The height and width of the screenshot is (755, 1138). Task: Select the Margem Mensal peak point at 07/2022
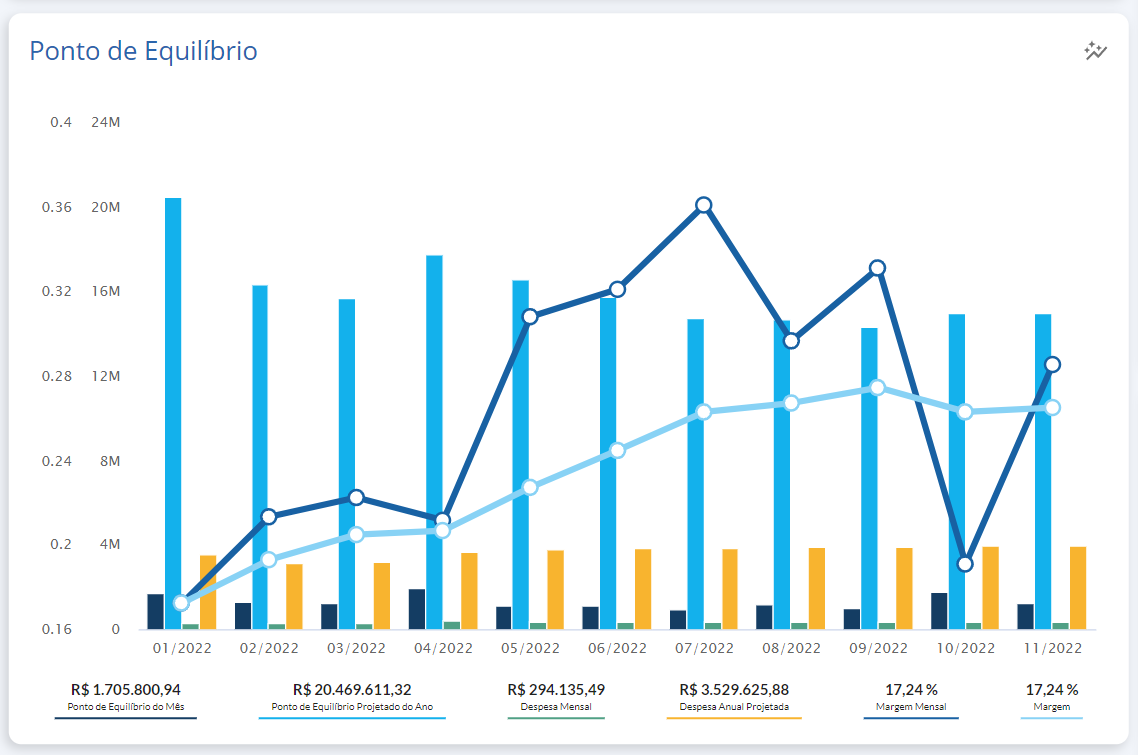tap(704, 205)
